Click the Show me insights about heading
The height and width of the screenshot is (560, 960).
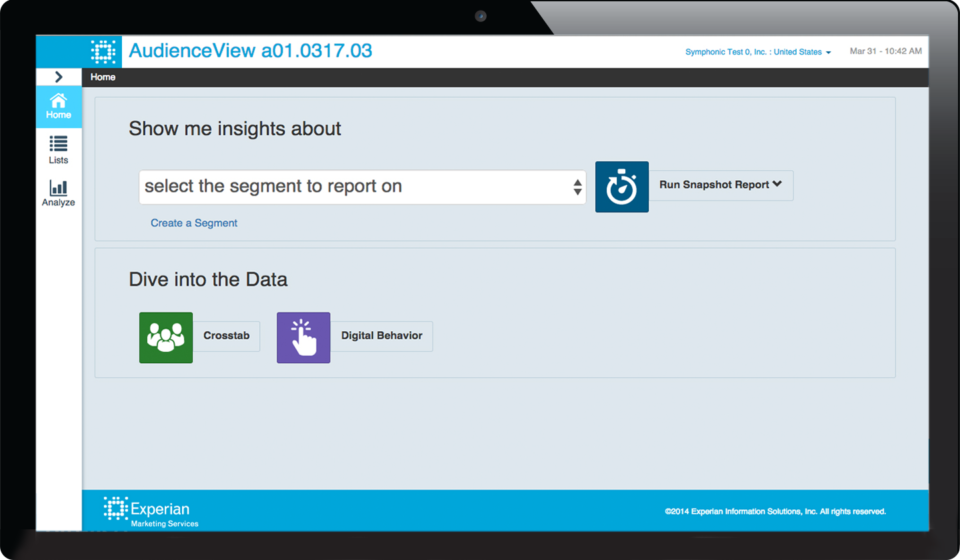click(234, 129)
